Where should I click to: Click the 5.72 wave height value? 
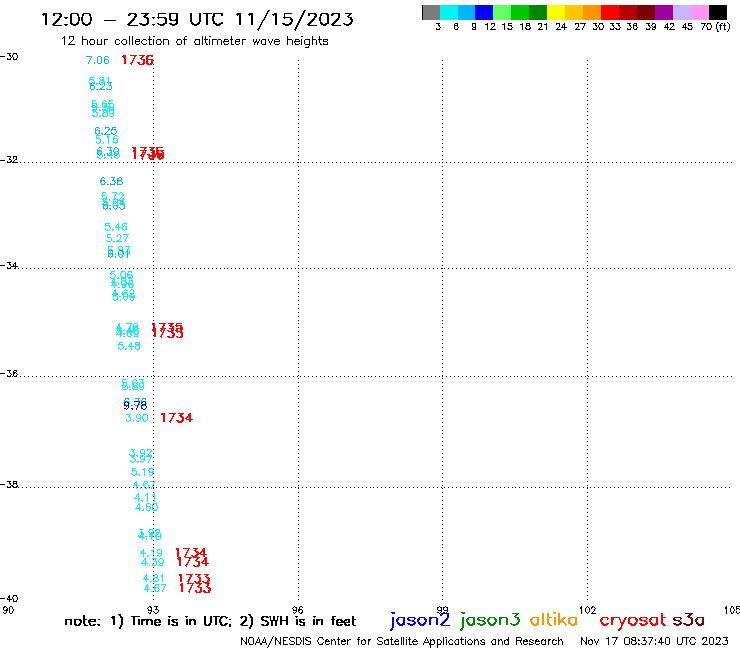click(x=113, y=196)
